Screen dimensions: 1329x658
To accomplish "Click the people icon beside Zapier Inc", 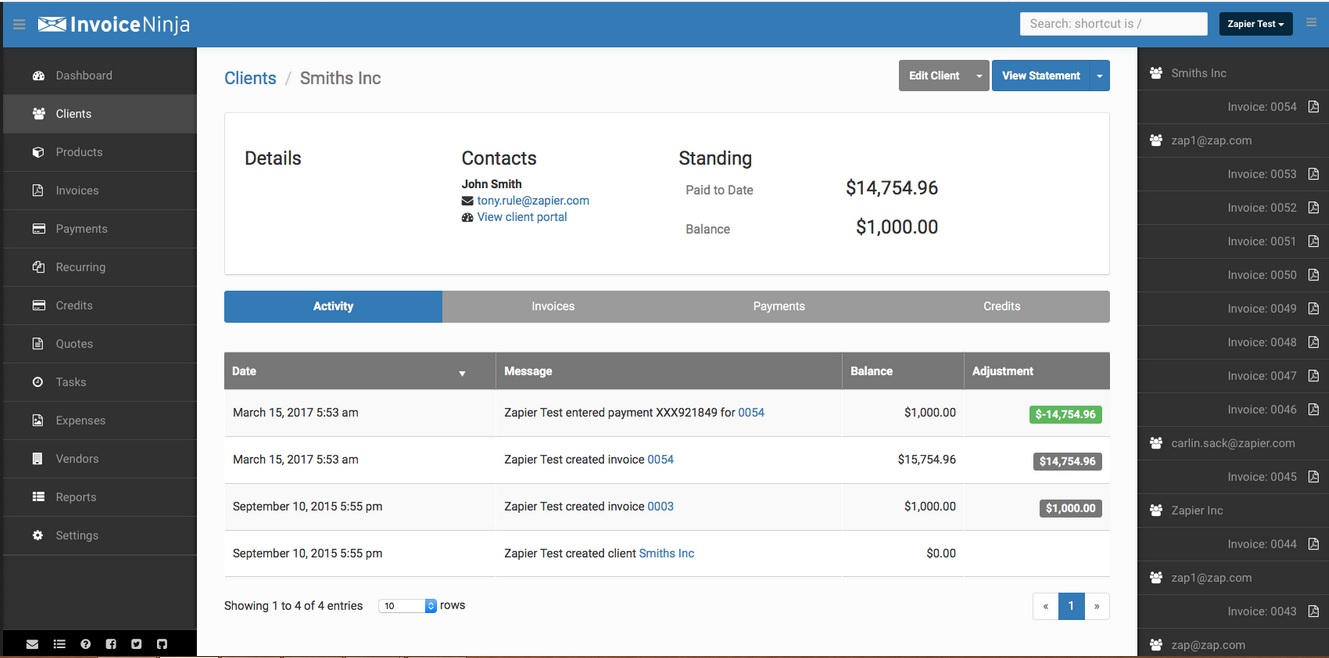I will click(1156, 510).
